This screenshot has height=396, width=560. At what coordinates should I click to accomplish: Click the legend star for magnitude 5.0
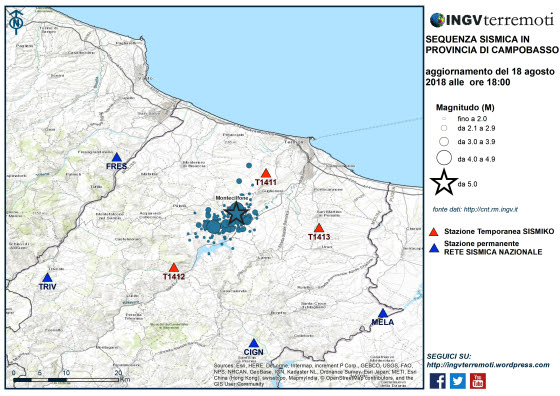click(444, 182)
